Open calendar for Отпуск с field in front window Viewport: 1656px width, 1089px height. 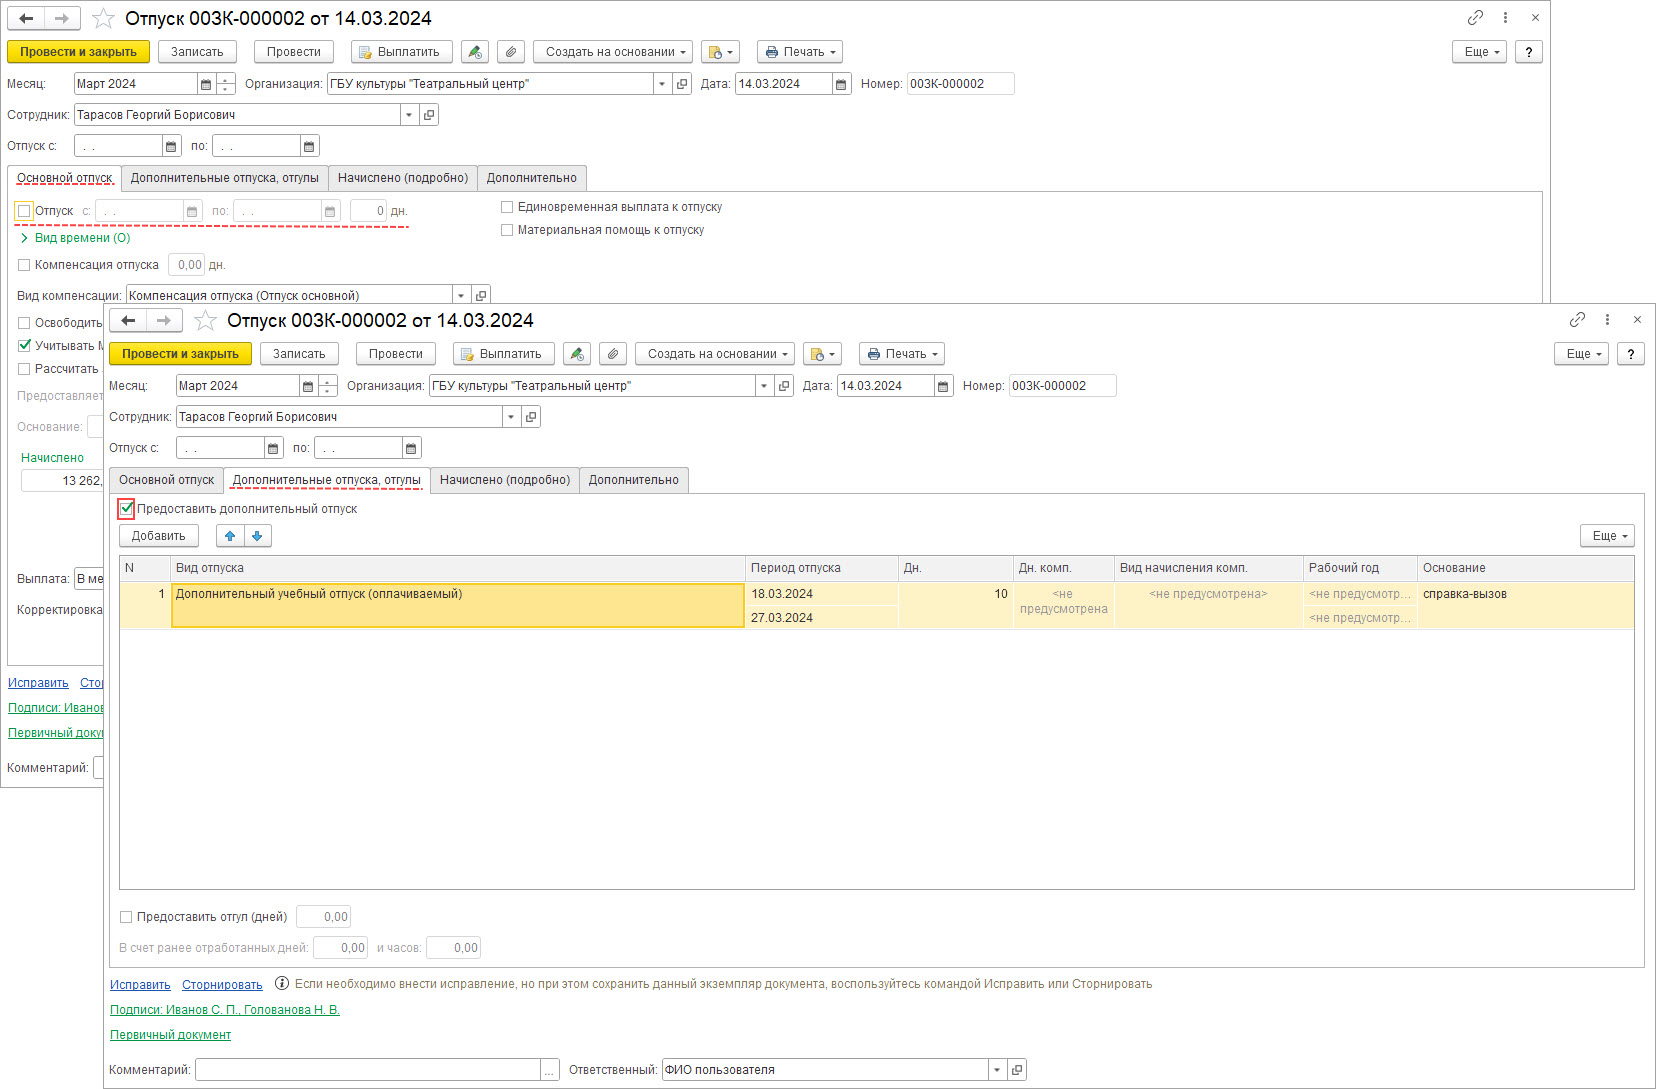[x=273, y=448]
